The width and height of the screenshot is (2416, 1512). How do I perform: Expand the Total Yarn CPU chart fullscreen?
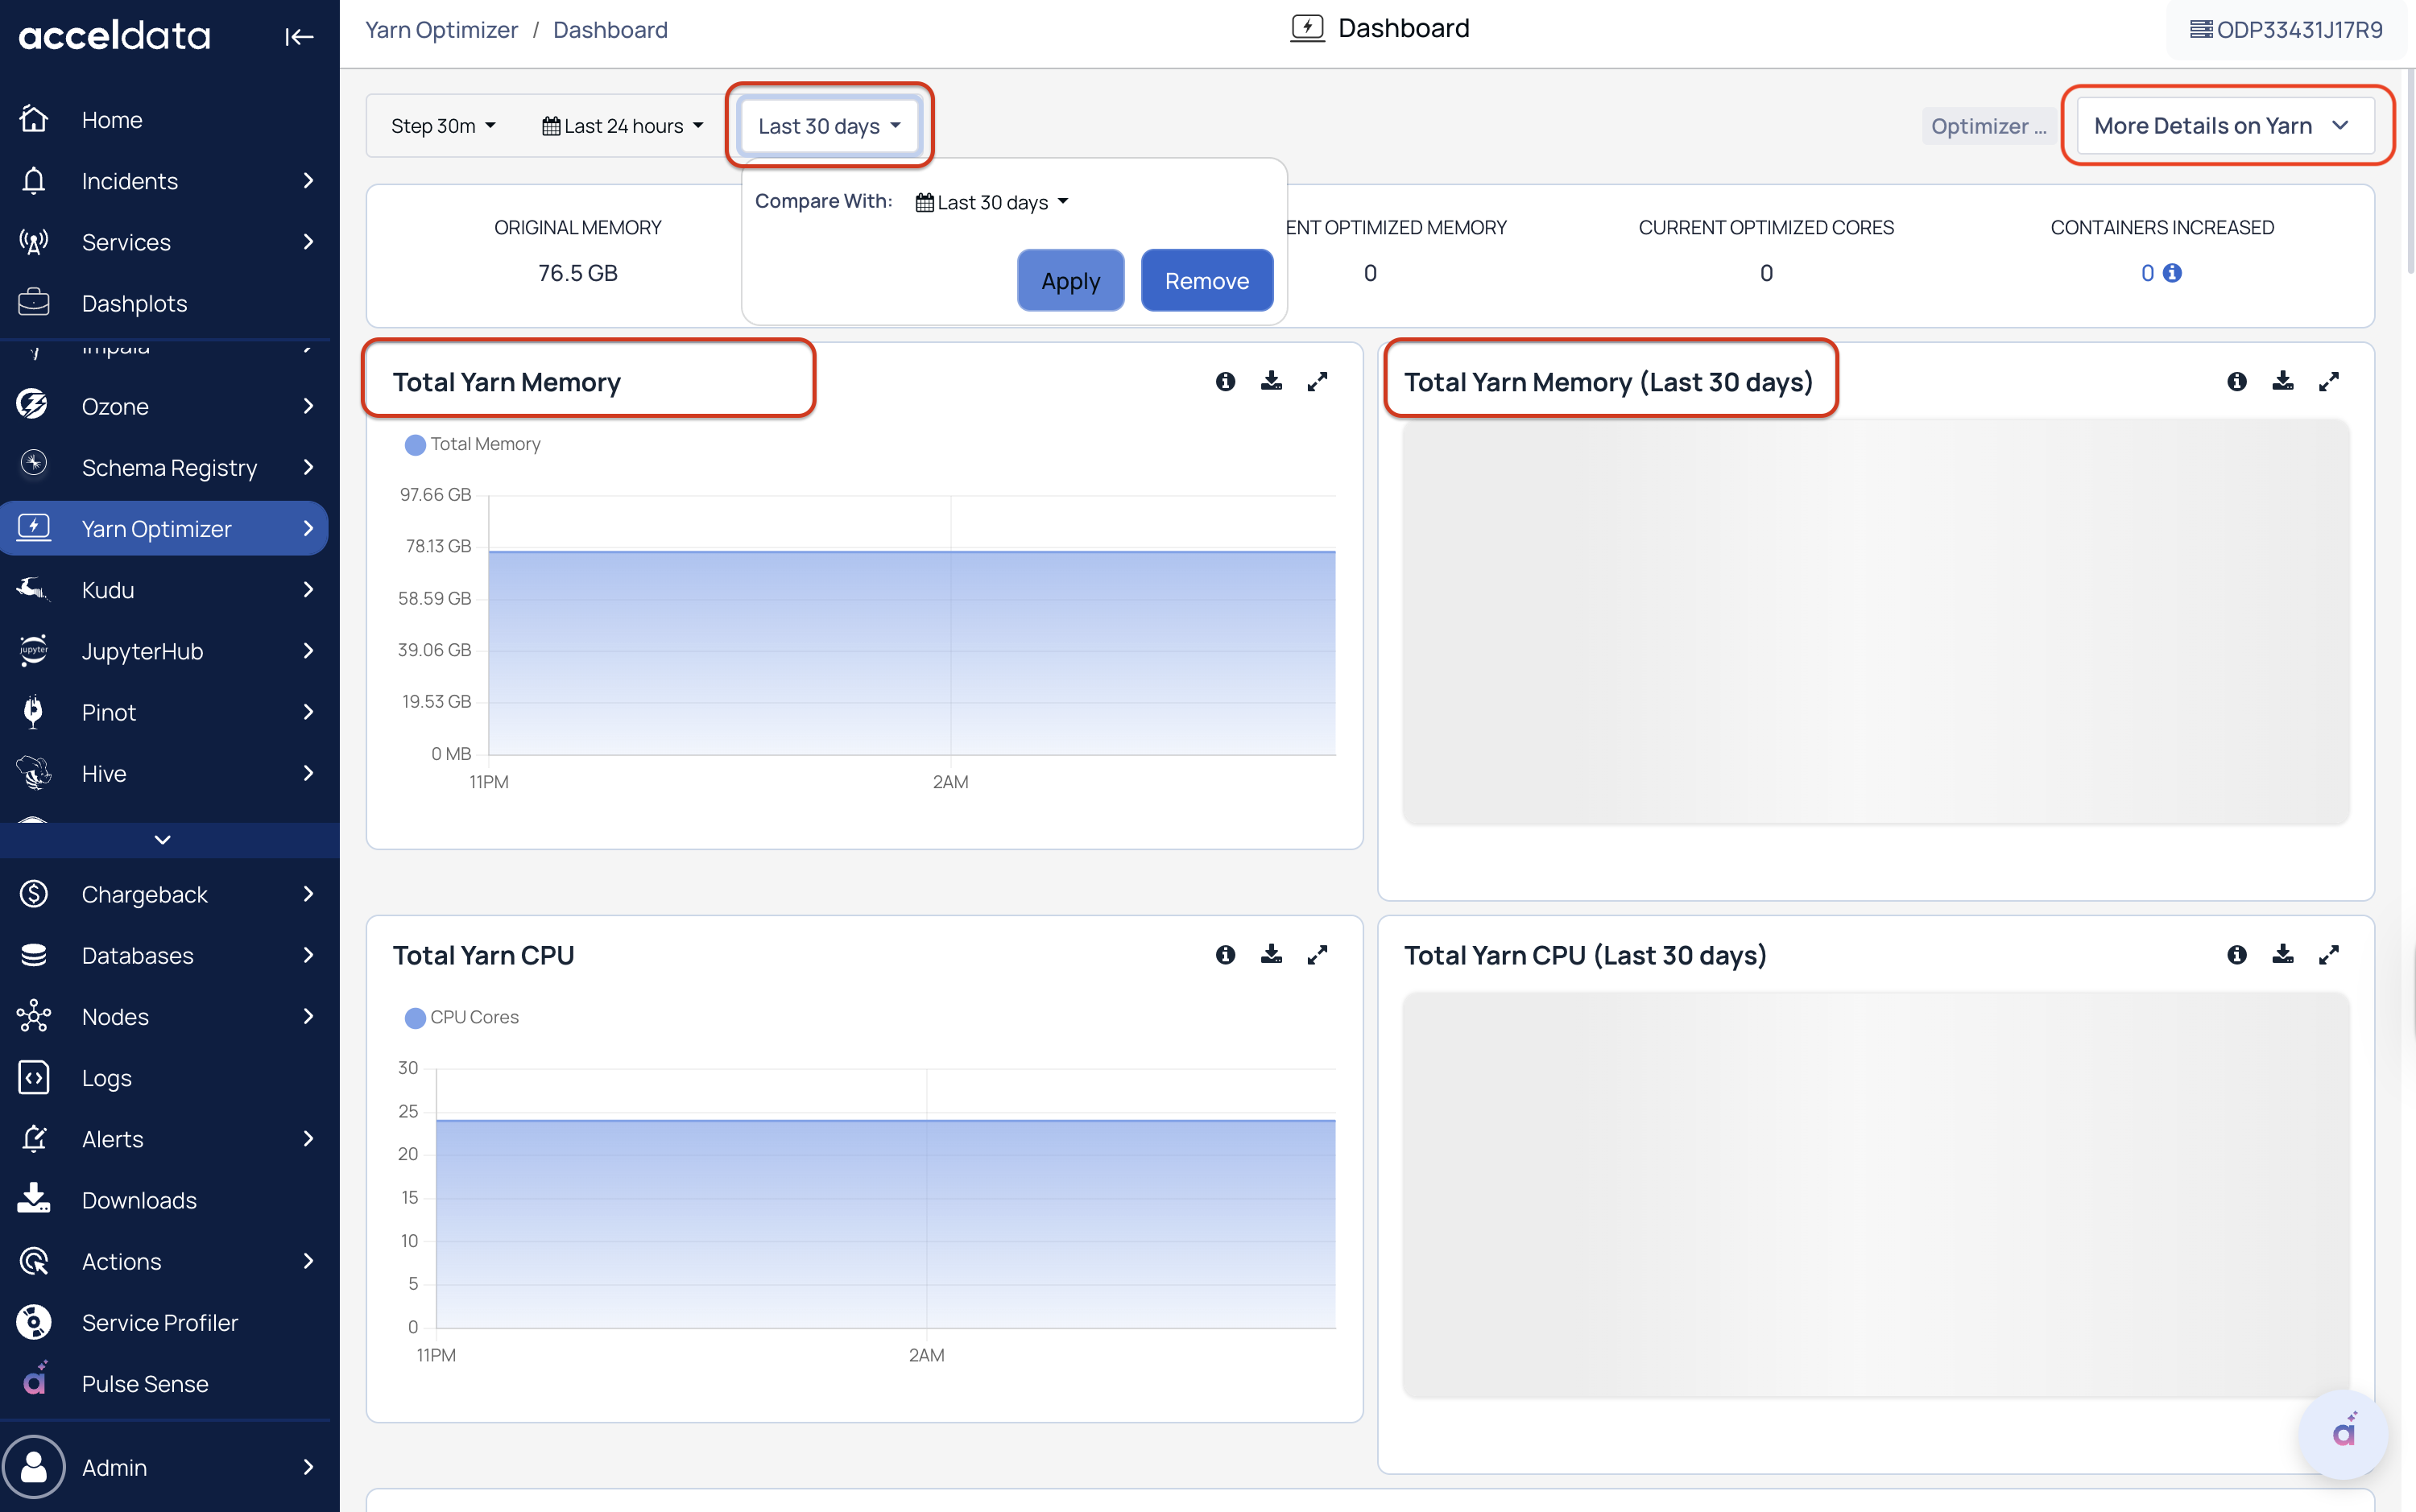pyautogui.click(x=1317, y=954)
